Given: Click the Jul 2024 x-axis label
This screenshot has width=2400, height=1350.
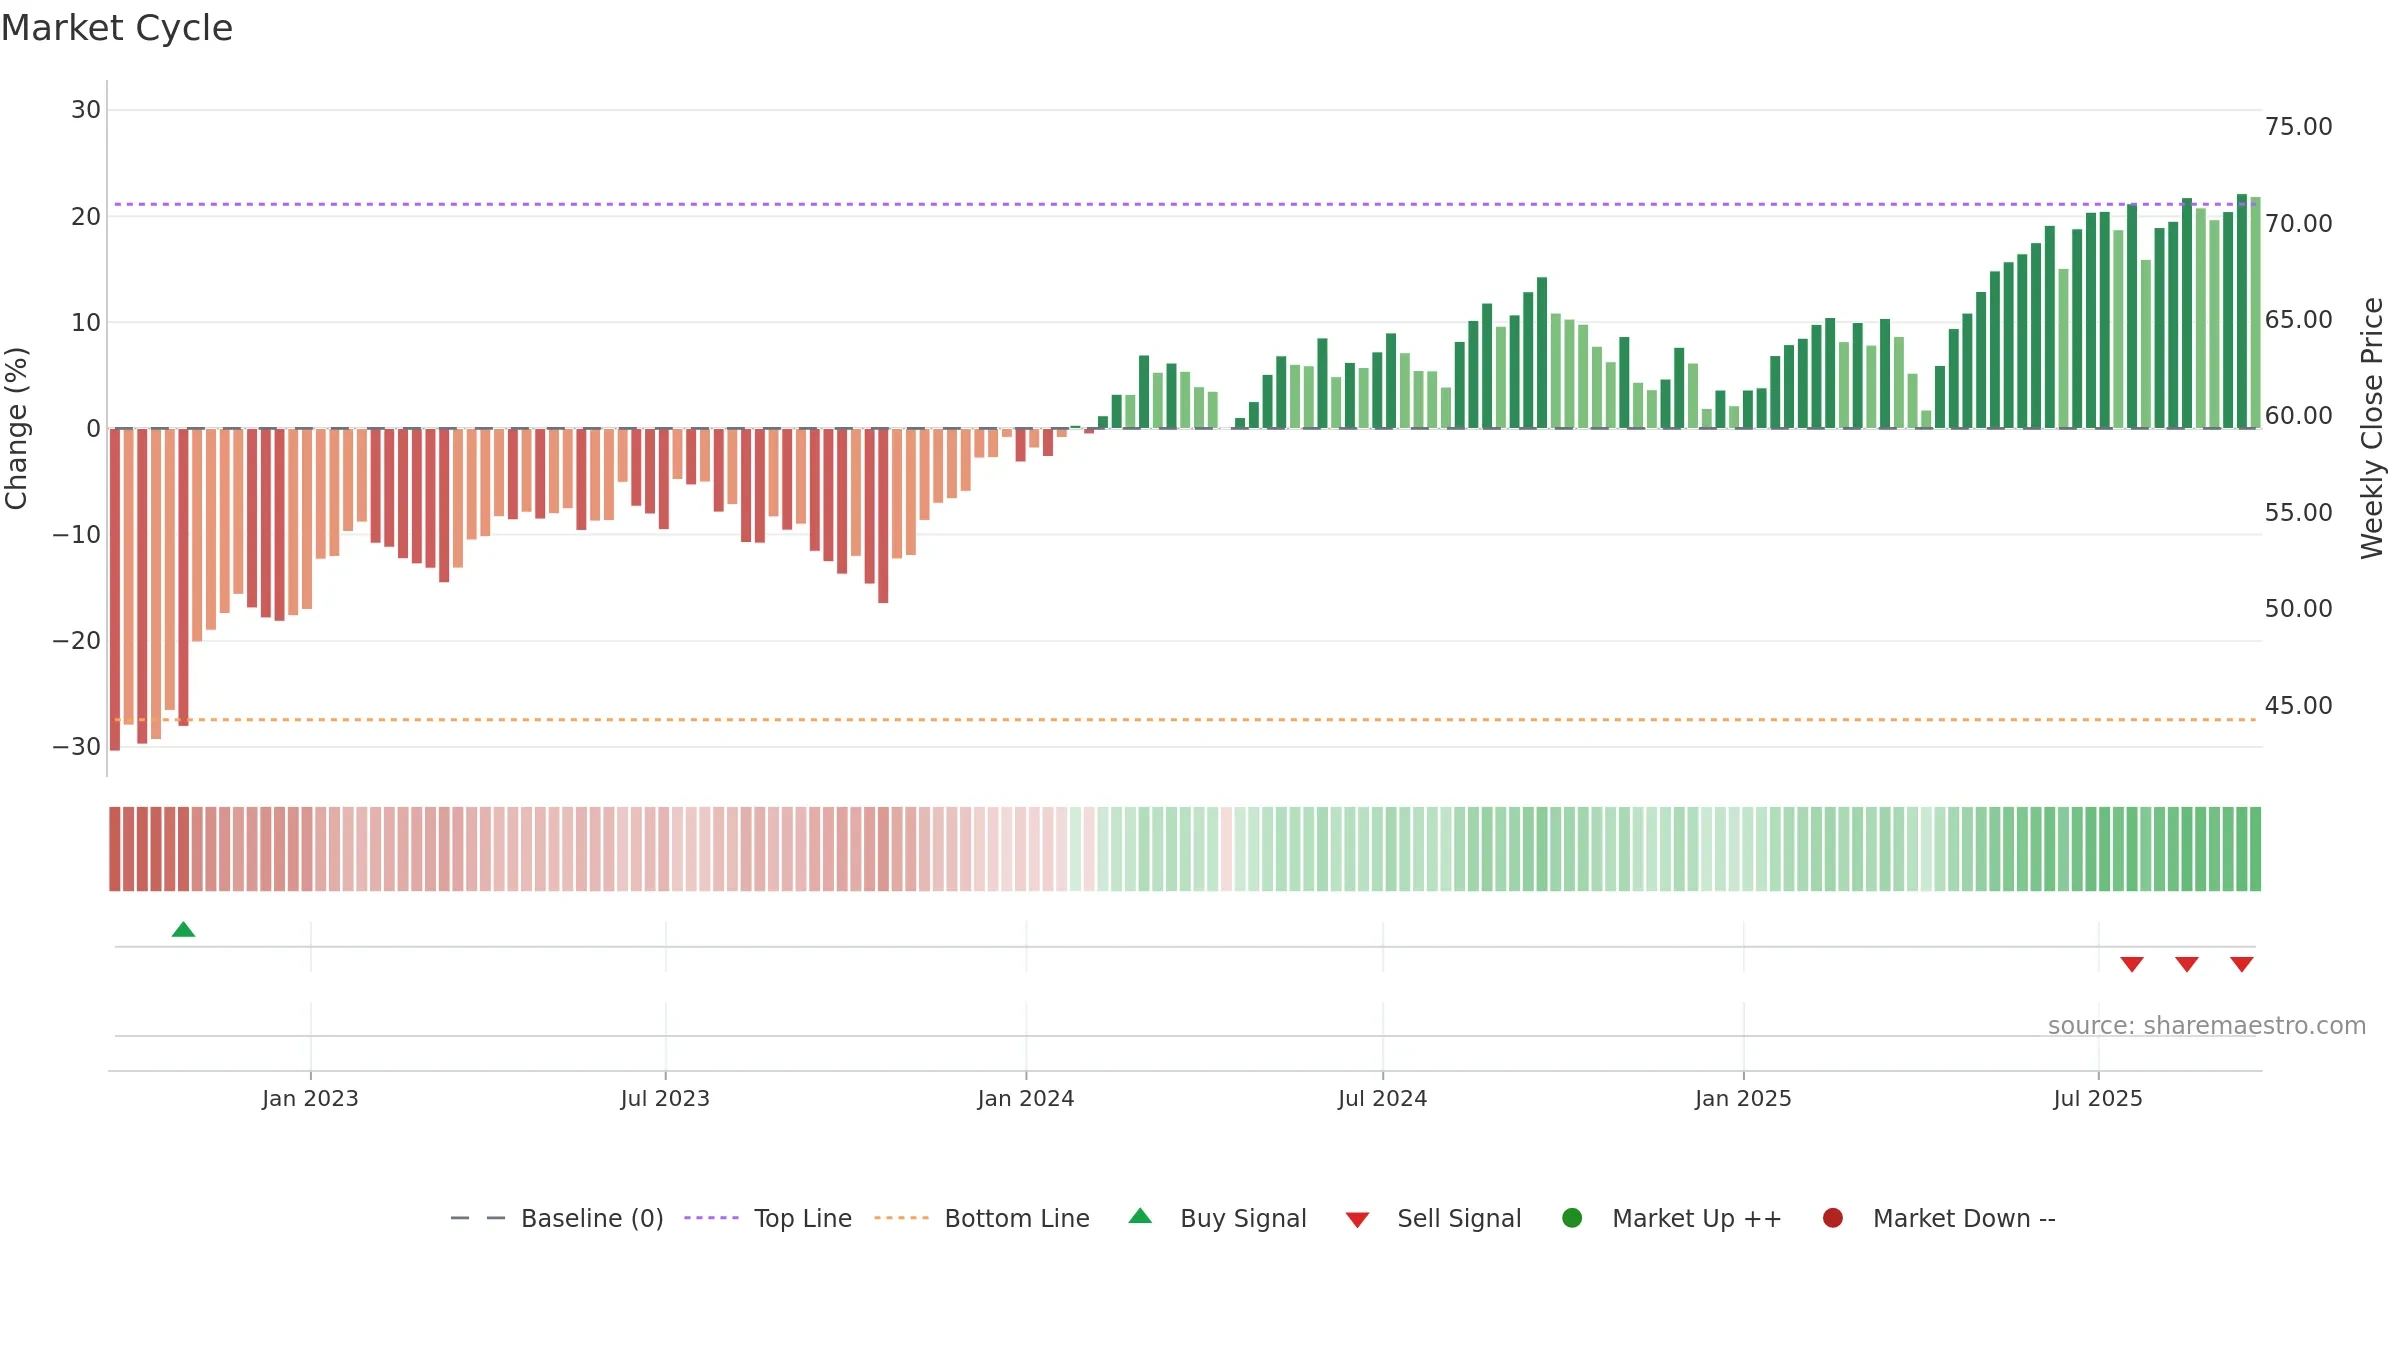Looking at the screenshot, I should [x=1383, y=1098].
